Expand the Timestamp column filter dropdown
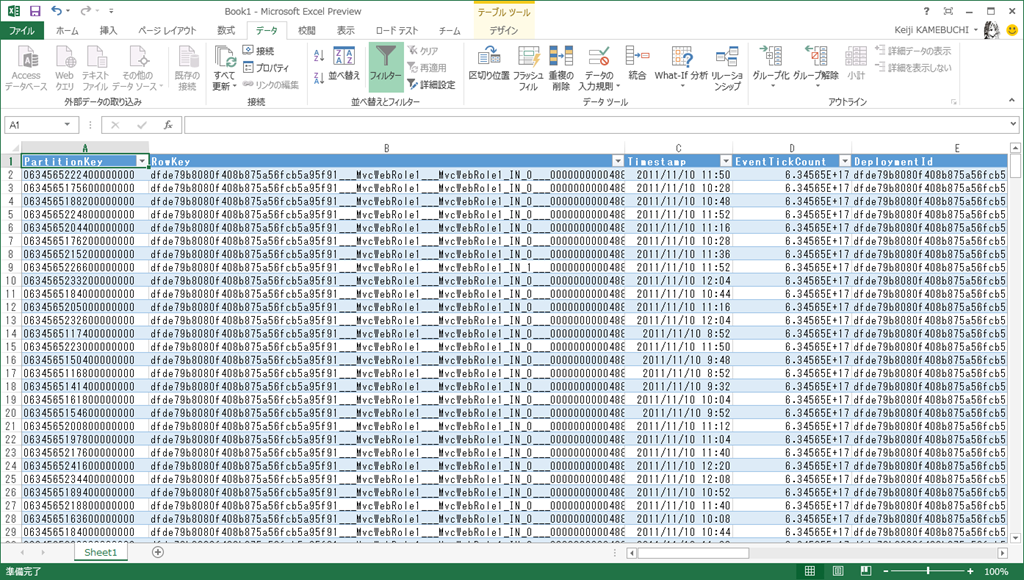Image resolution: width=1024 pixels, height=580 pixels. click(x=724, y=161)
